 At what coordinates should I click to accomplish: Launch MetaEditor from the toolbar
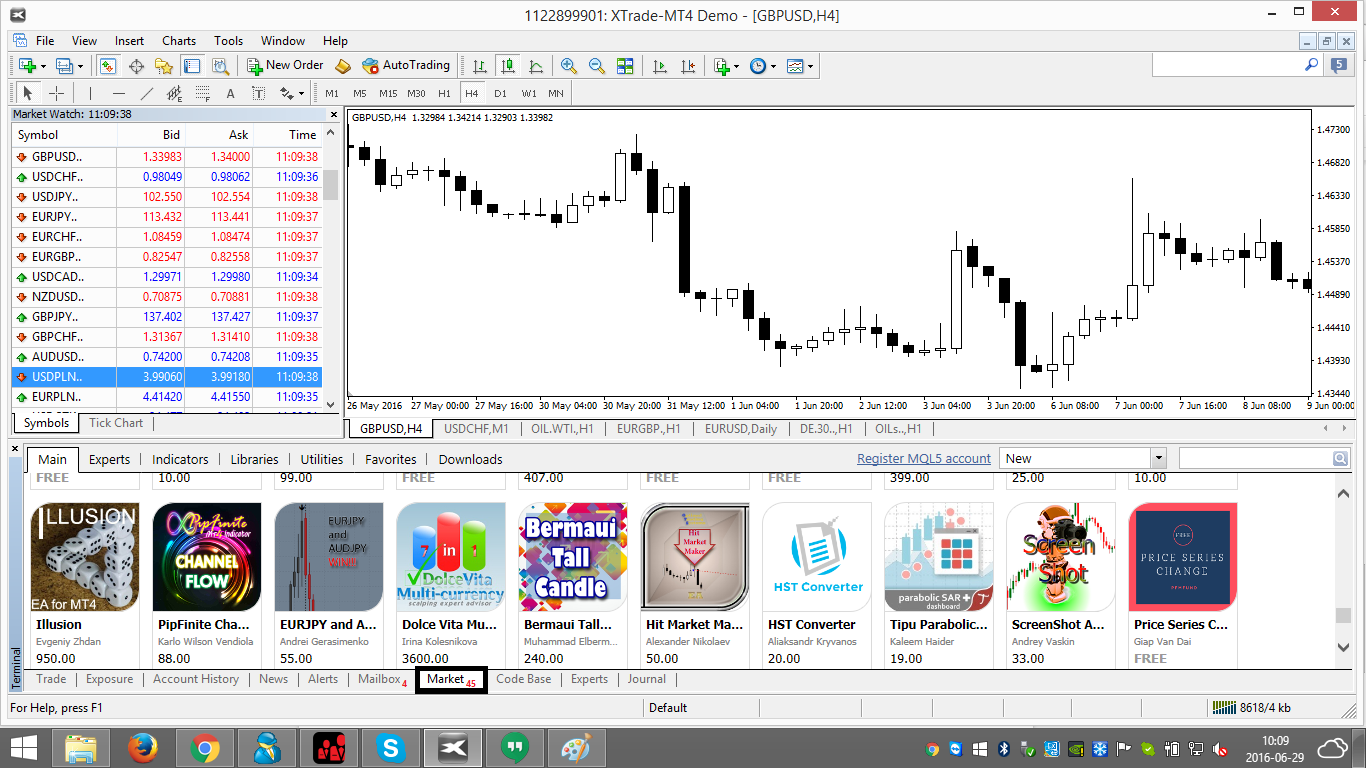tap(343, 66)
